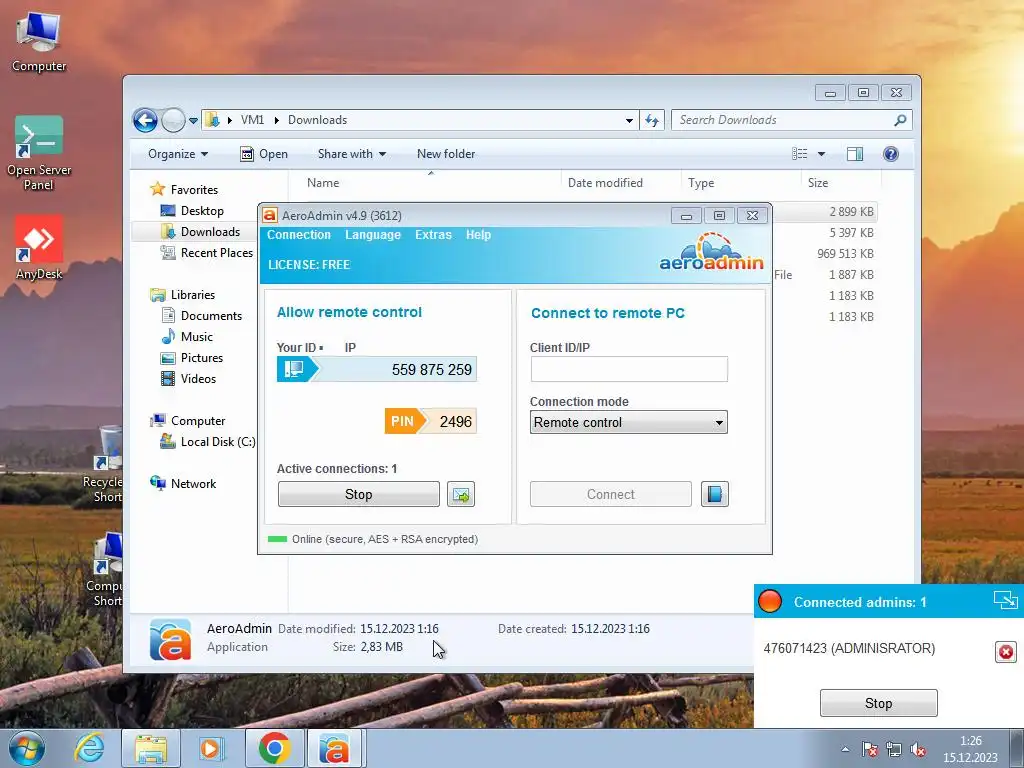Open the contact book icon next to Connect

point(714,494)
